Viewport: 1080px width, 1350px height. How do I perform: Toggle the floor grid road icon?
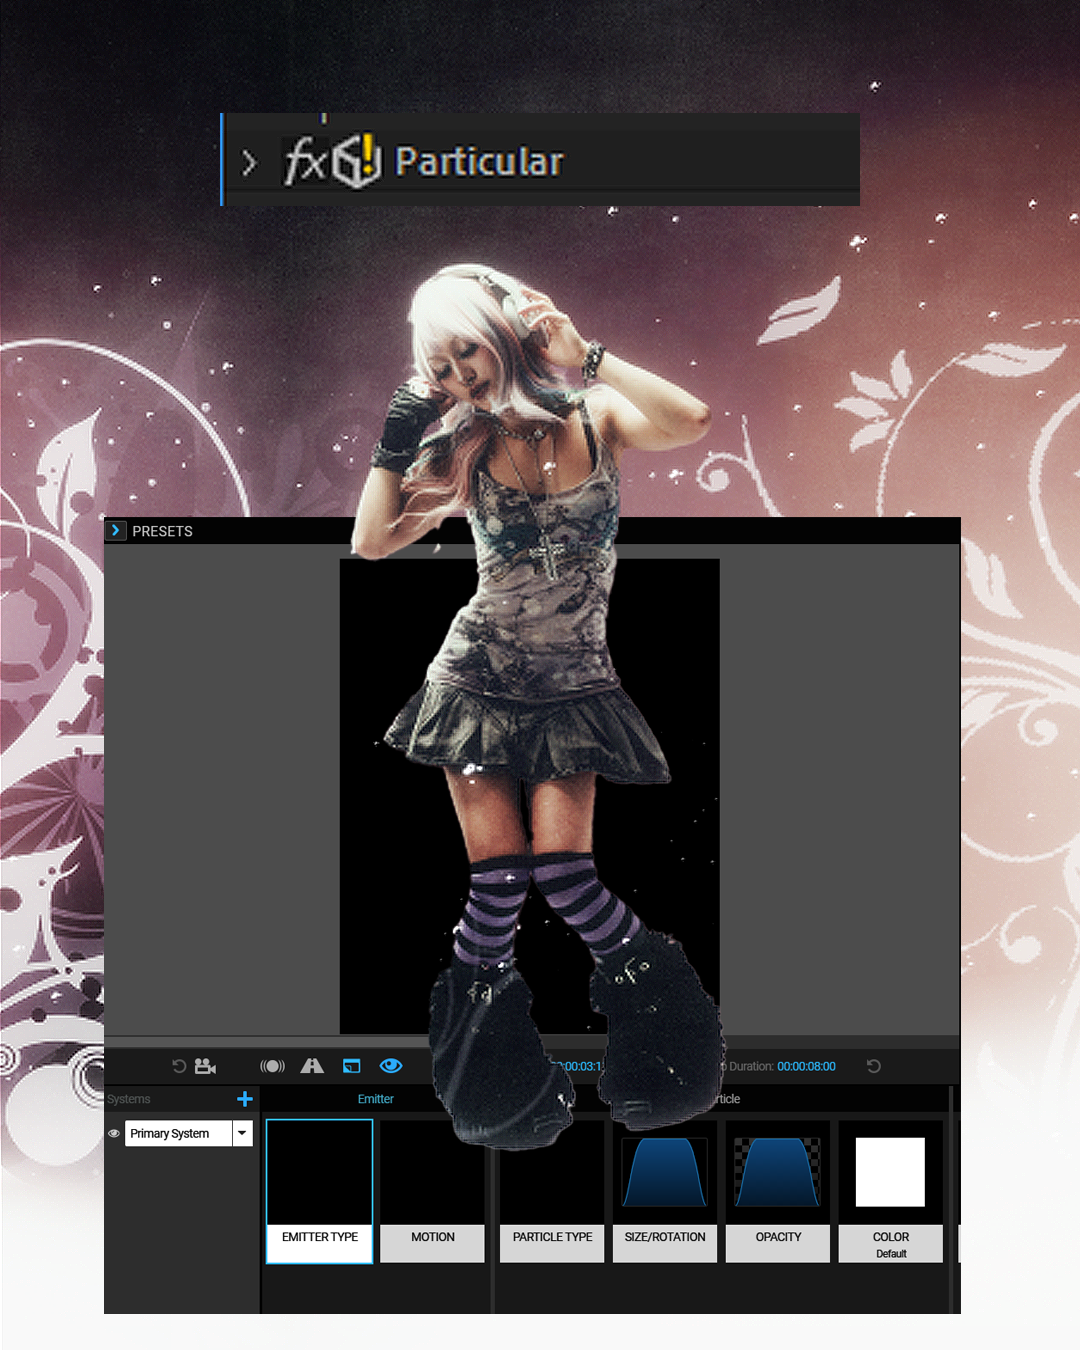click(312, 1066)
